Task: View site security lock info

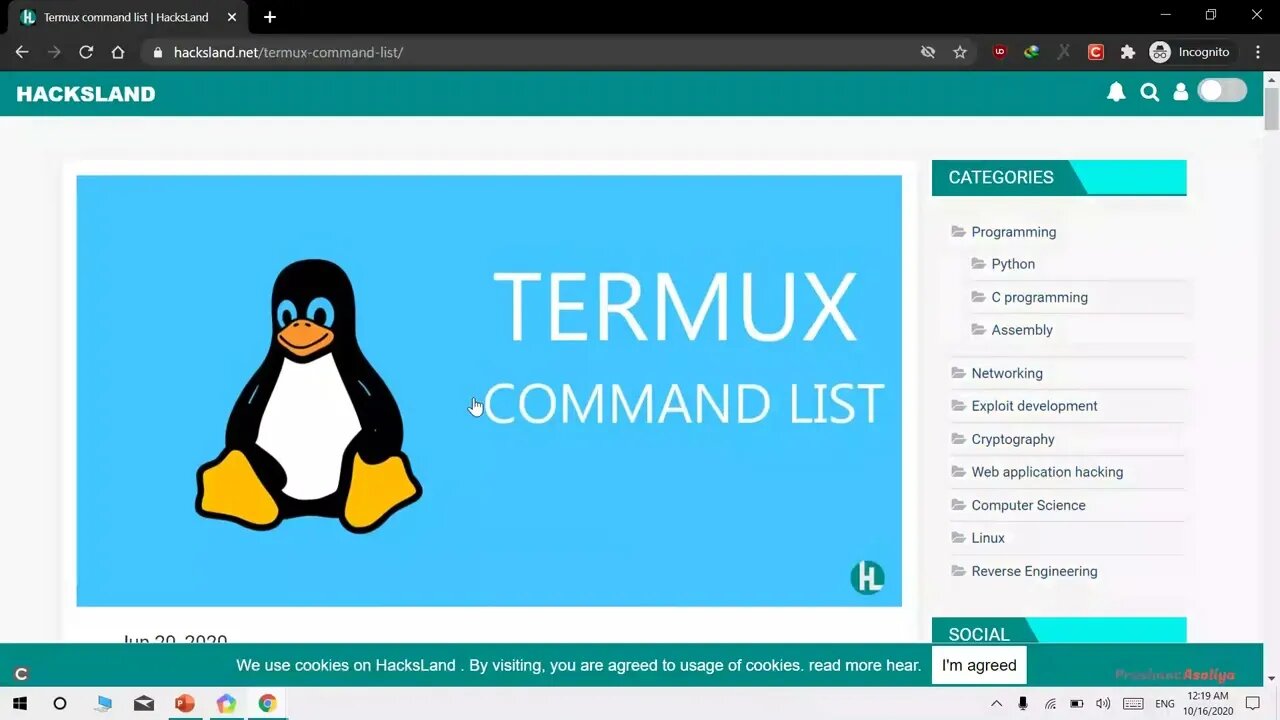Action: (157, 52)
